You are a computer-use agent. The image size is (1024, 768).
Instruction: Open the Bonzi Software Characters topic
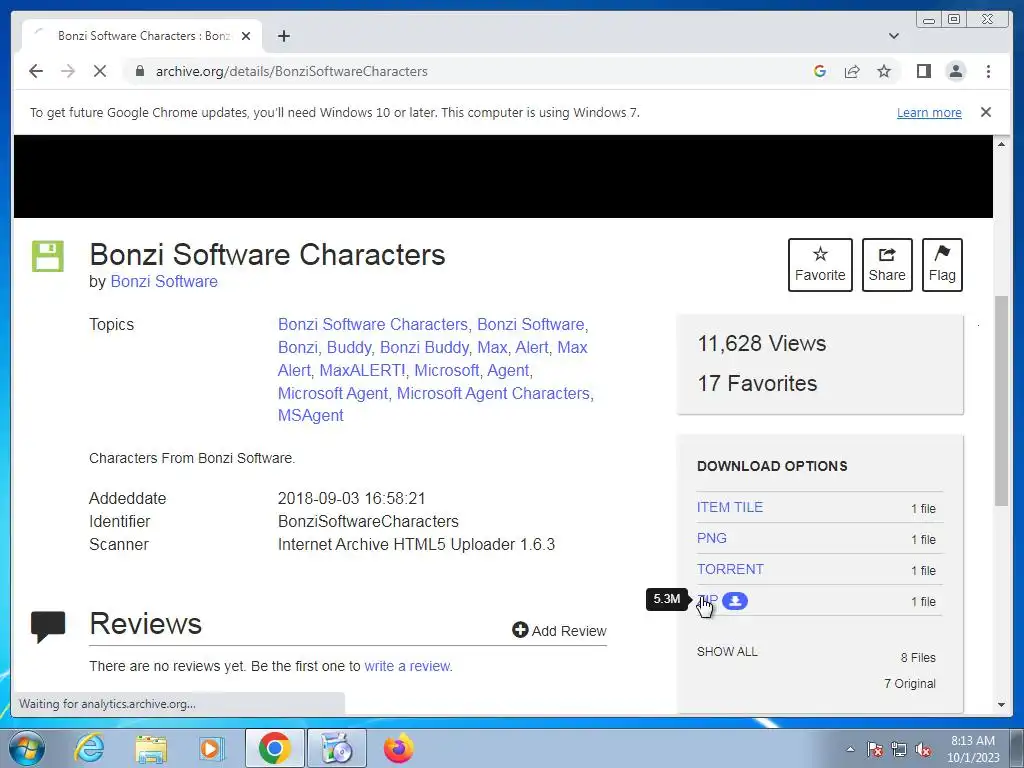(373, 325)
